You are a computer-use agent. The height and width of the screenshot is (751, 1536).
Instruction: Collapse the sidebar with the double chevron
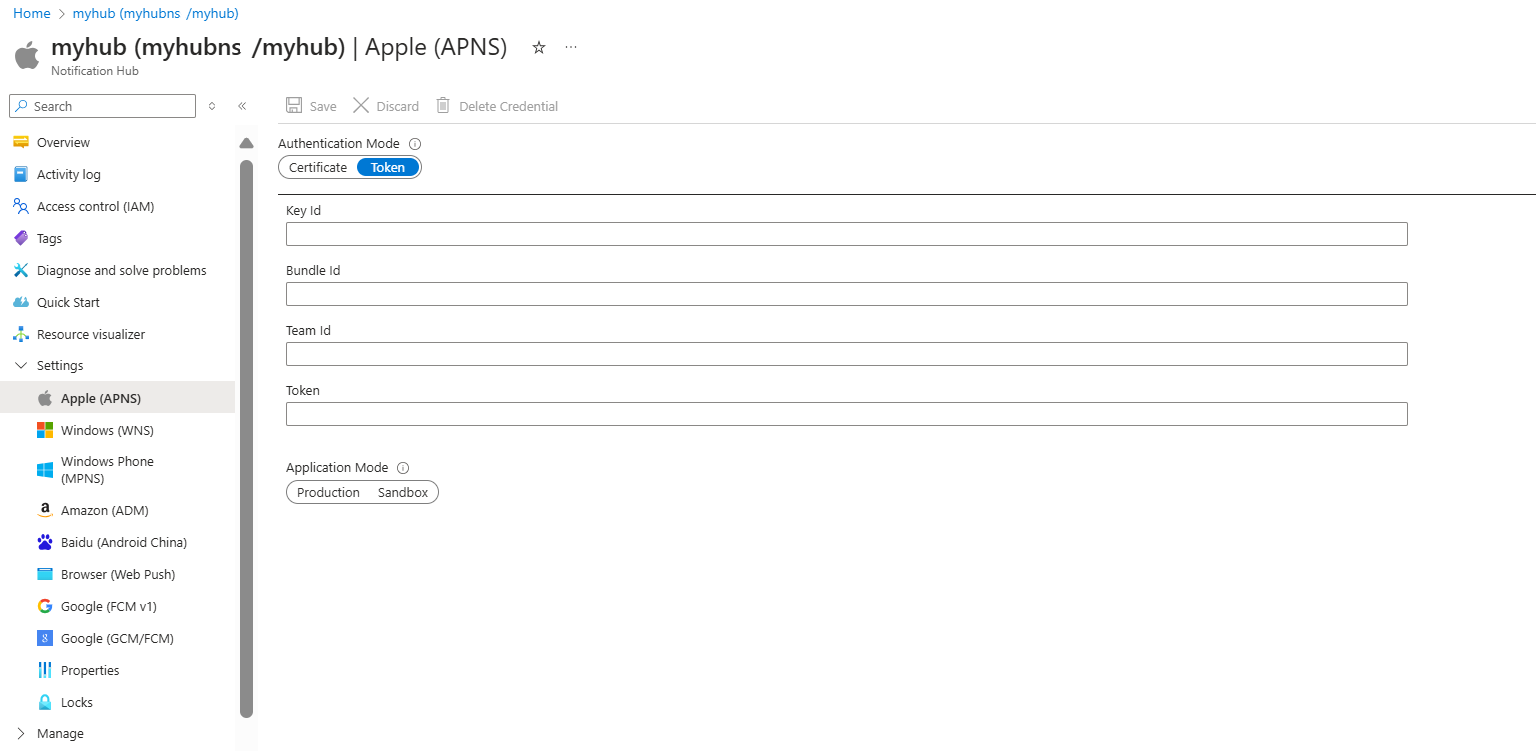(243, 105)
